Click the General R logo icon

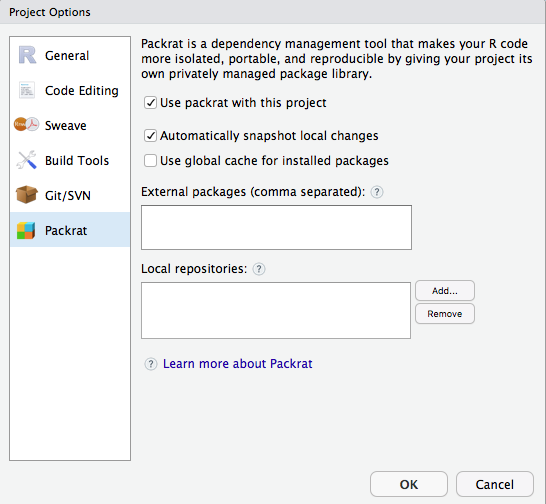[x=27, y=55]
